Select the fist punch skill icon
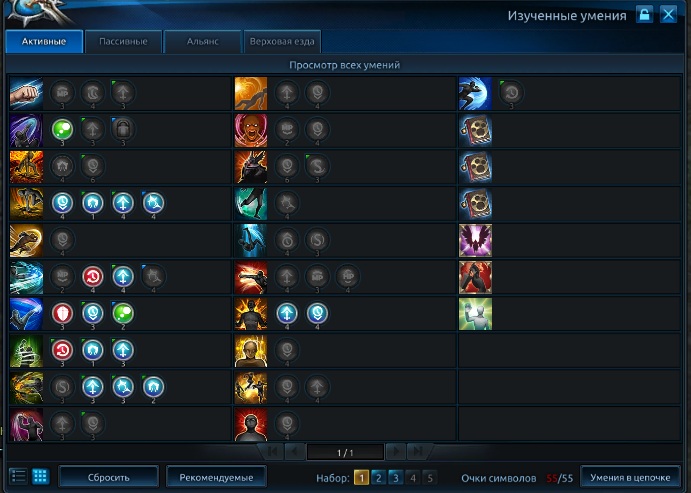The image size is (691, 493). click(x=26, y=93)
